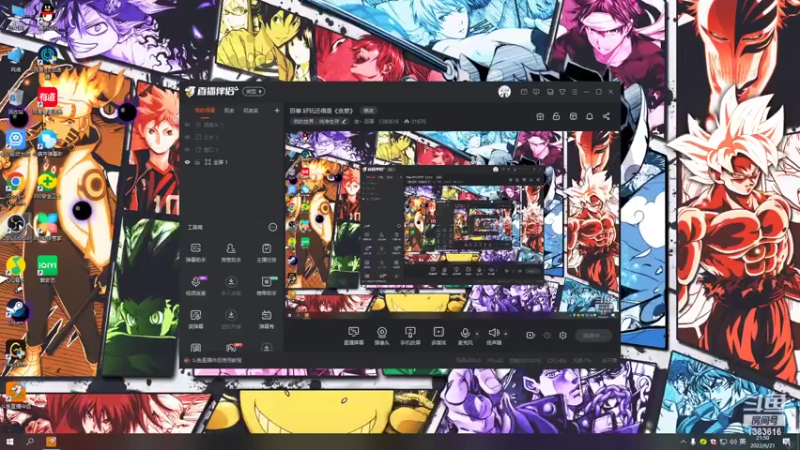The width and height of the screenshot is (800, 450).
Task: Switch to the third scene tab
Action: click(x=251, y=111)
